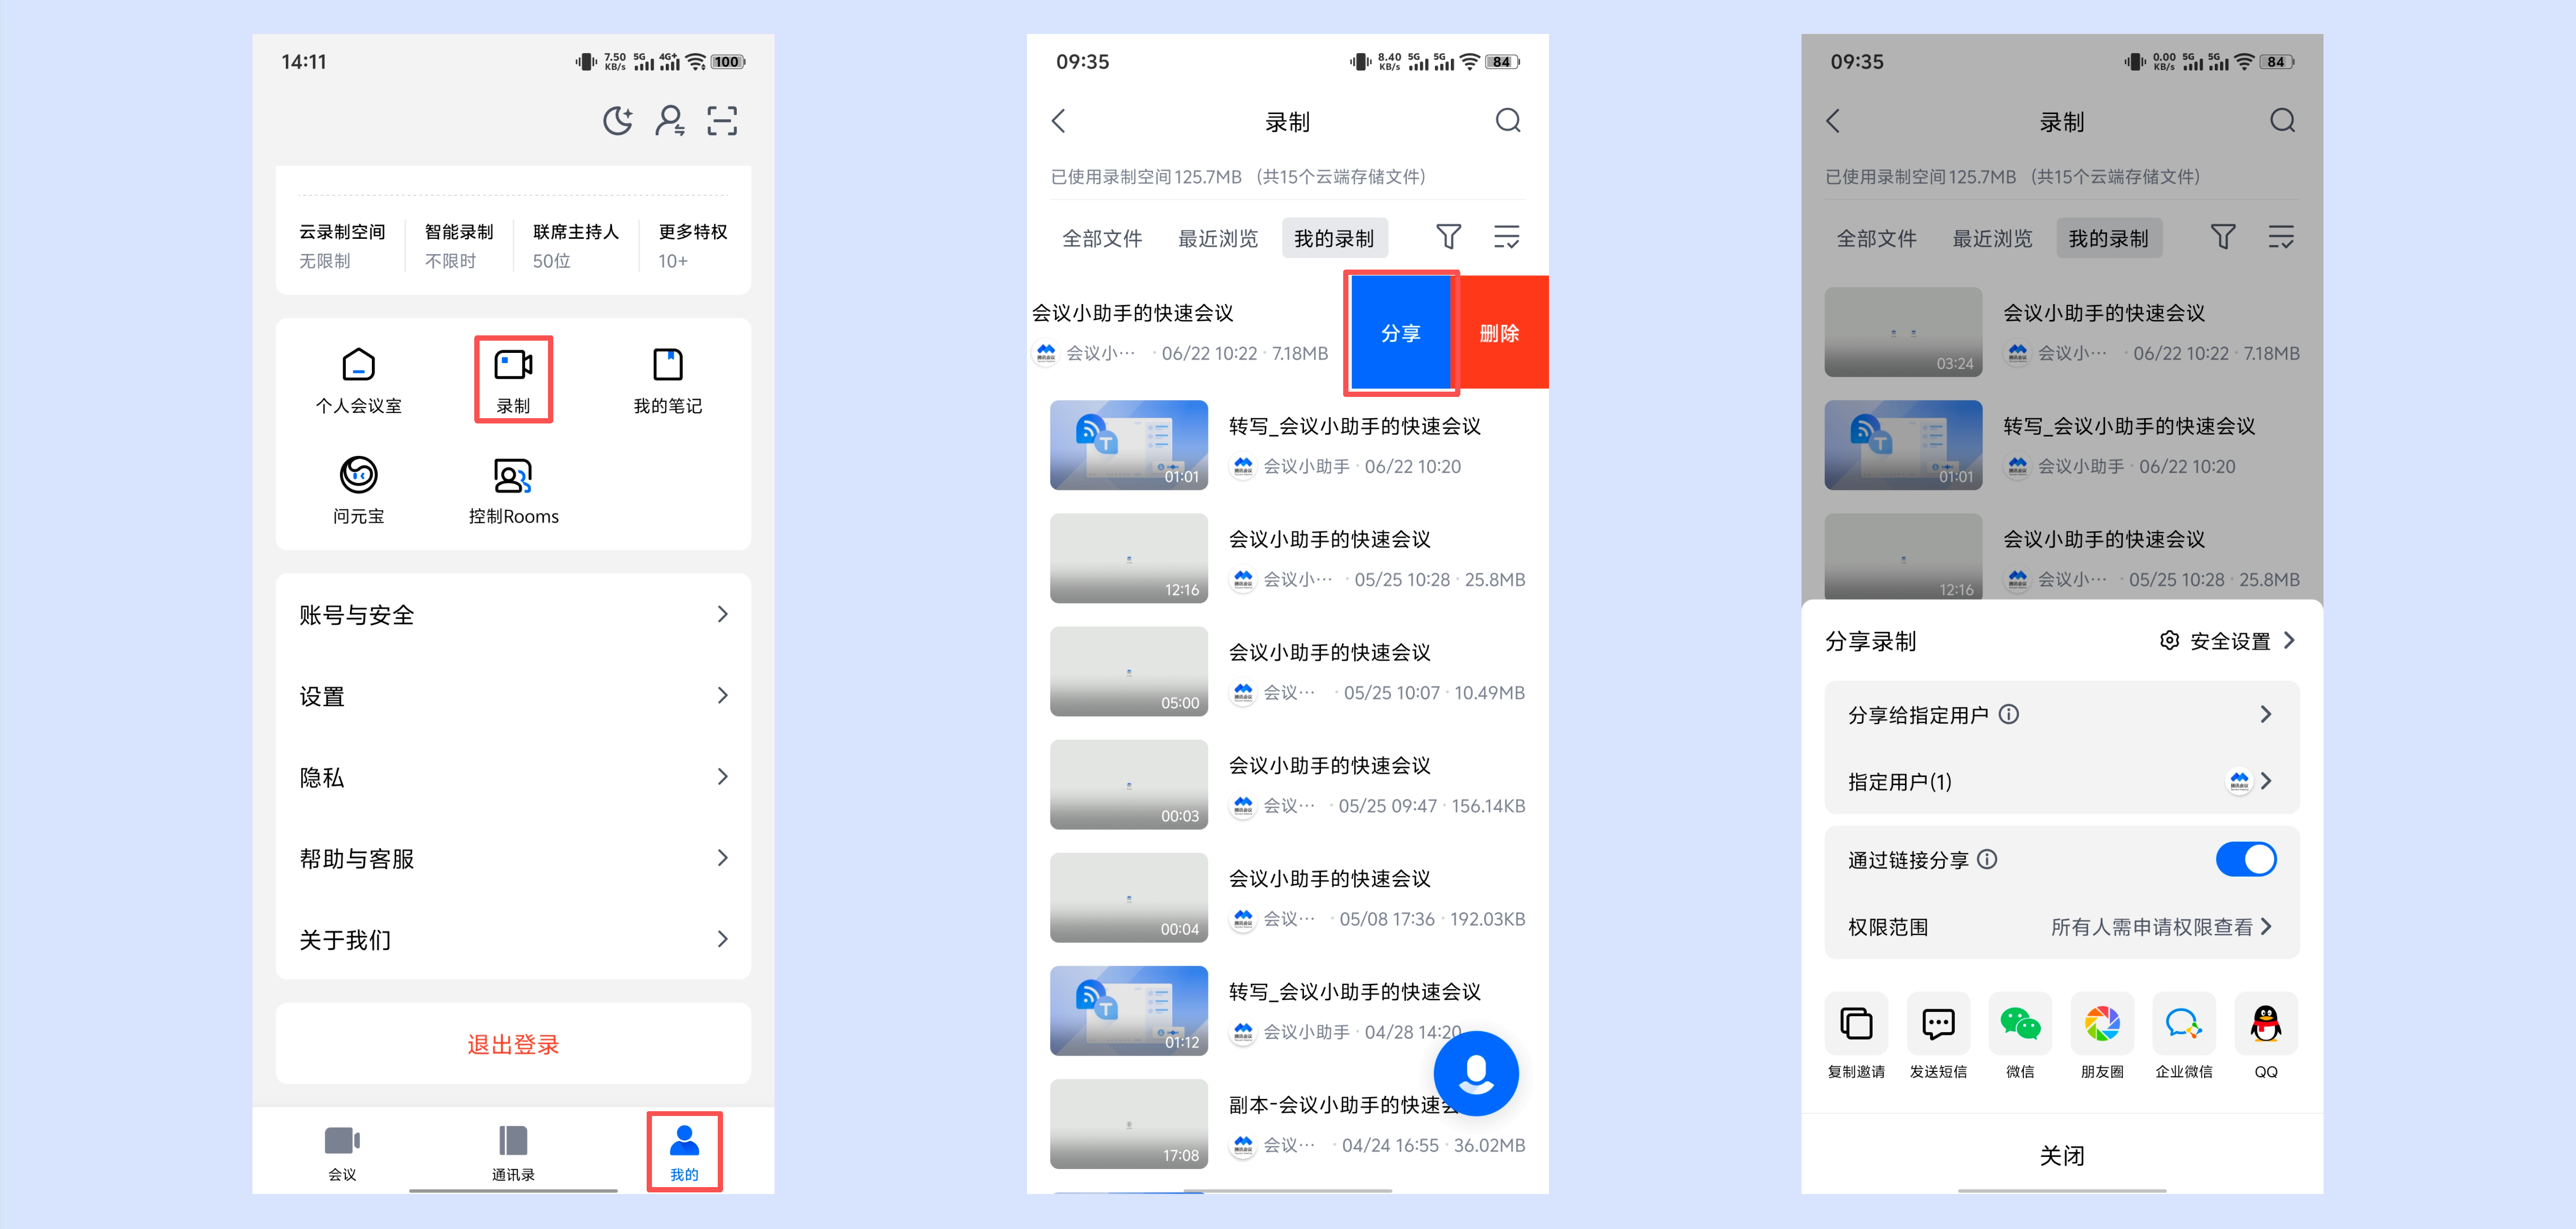This screenshot has height=1229, width=2576.
Task: Select 最近浏览 tab in middle screen
Action: 1218,238
